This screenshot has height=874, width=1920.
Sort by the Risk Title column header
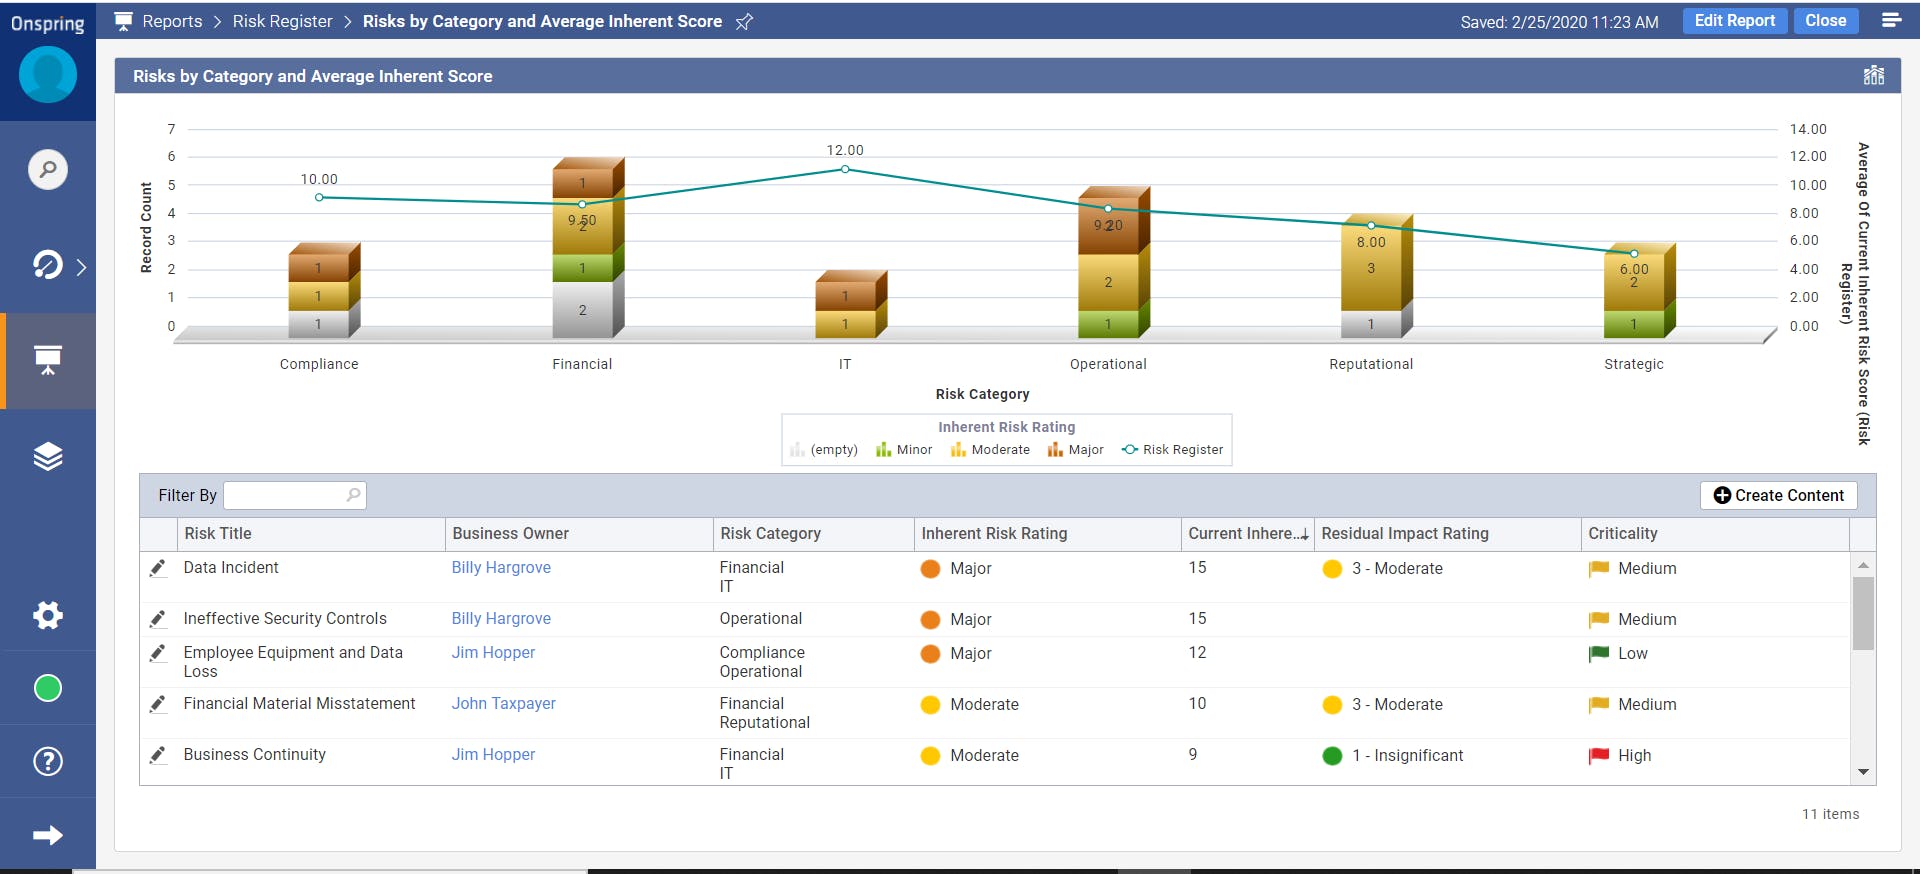click(310, 534)
